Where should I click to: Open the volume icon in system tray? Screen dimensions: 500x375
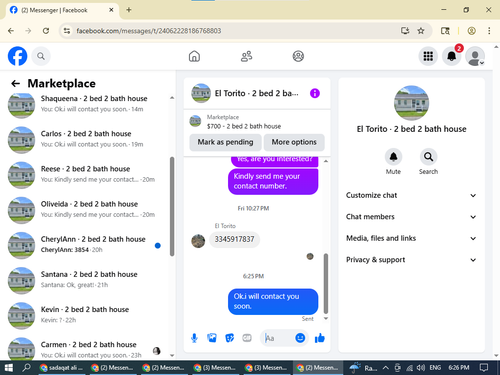tap(421, 368)
